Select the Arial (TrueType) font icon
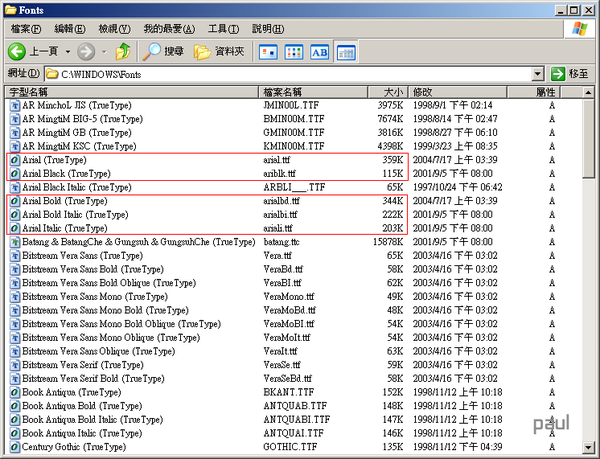Image resolution: width=600 pixels, height=459 pixels. coord(15,160)
